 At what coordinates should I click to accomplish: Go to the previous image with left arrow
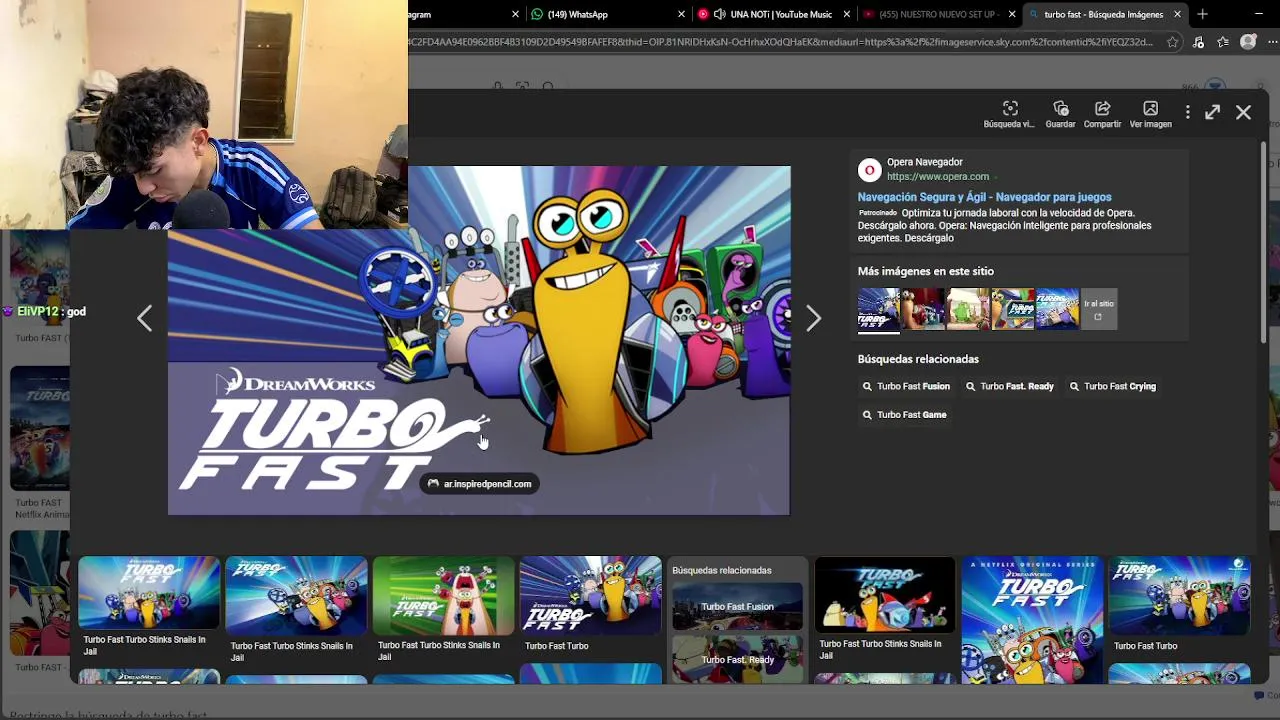click(x=145, y=318)
